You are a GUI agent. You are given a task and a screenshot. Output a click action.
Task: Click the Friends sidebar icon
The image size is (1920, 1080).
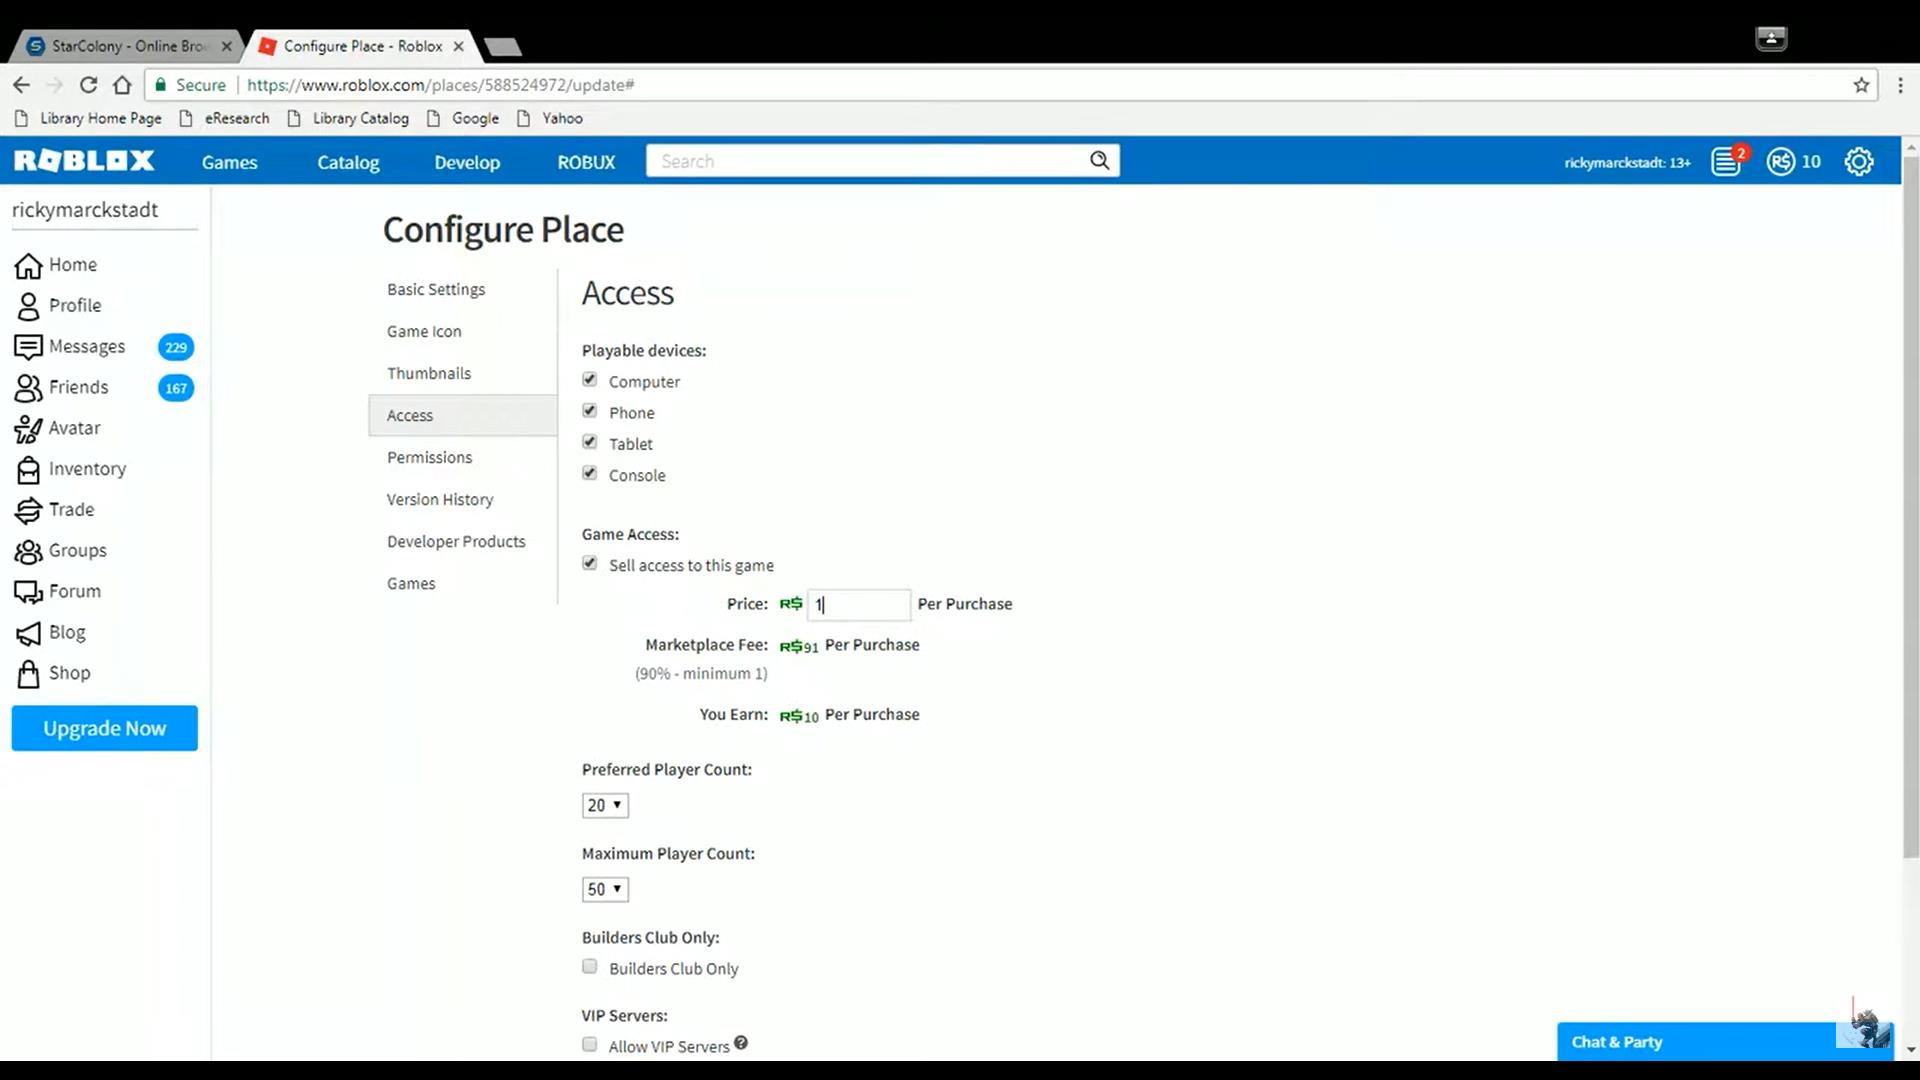click(28, 388)
